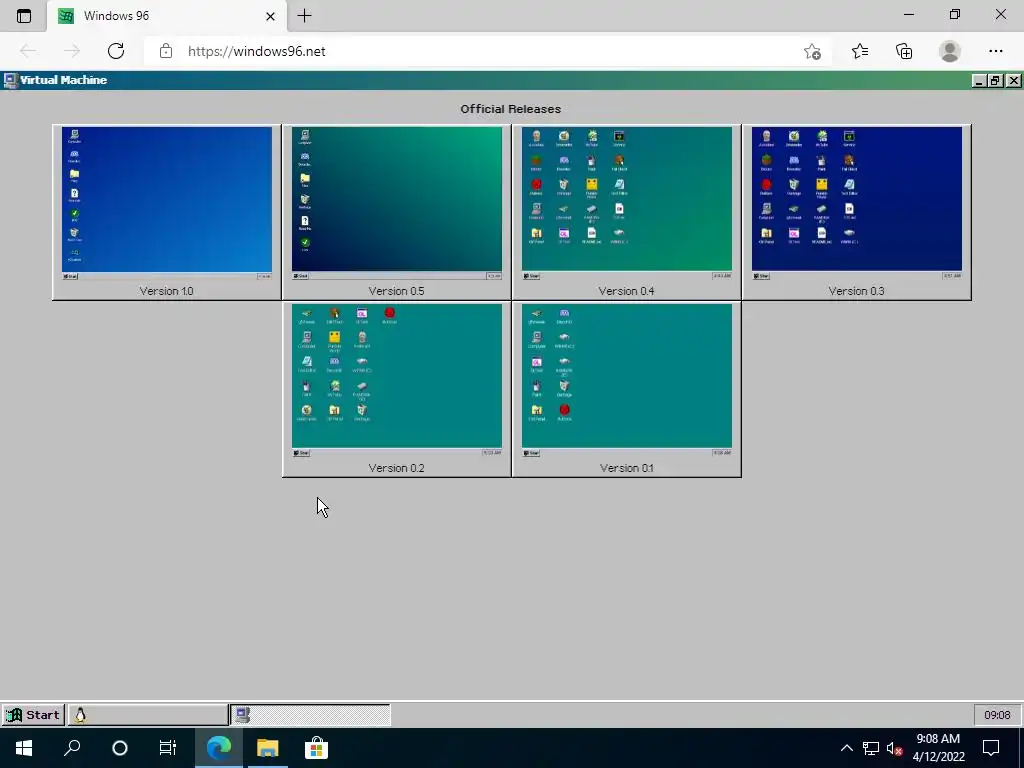
Task: Open the Version 0.5 release thumbnail
Action: (396, 212)
